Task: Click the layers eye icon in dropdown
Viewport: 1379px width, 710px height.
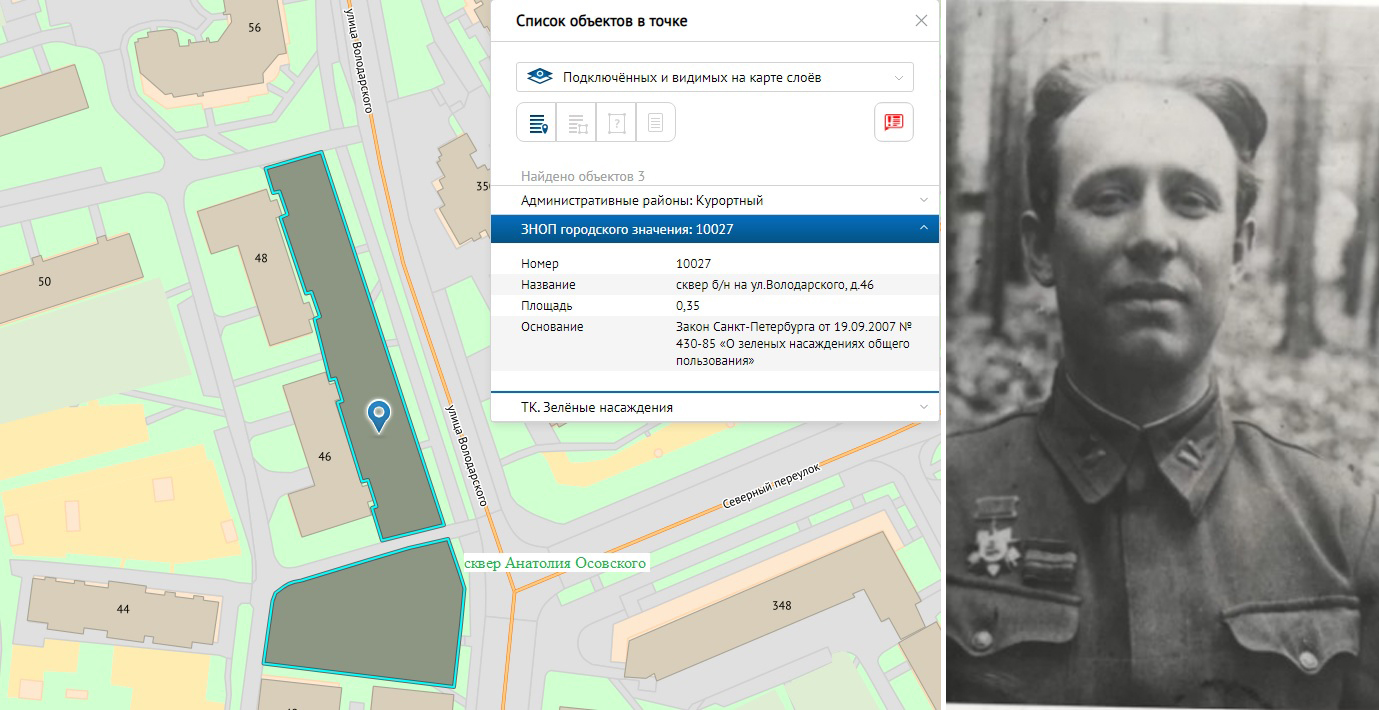Action: [539, 77]
